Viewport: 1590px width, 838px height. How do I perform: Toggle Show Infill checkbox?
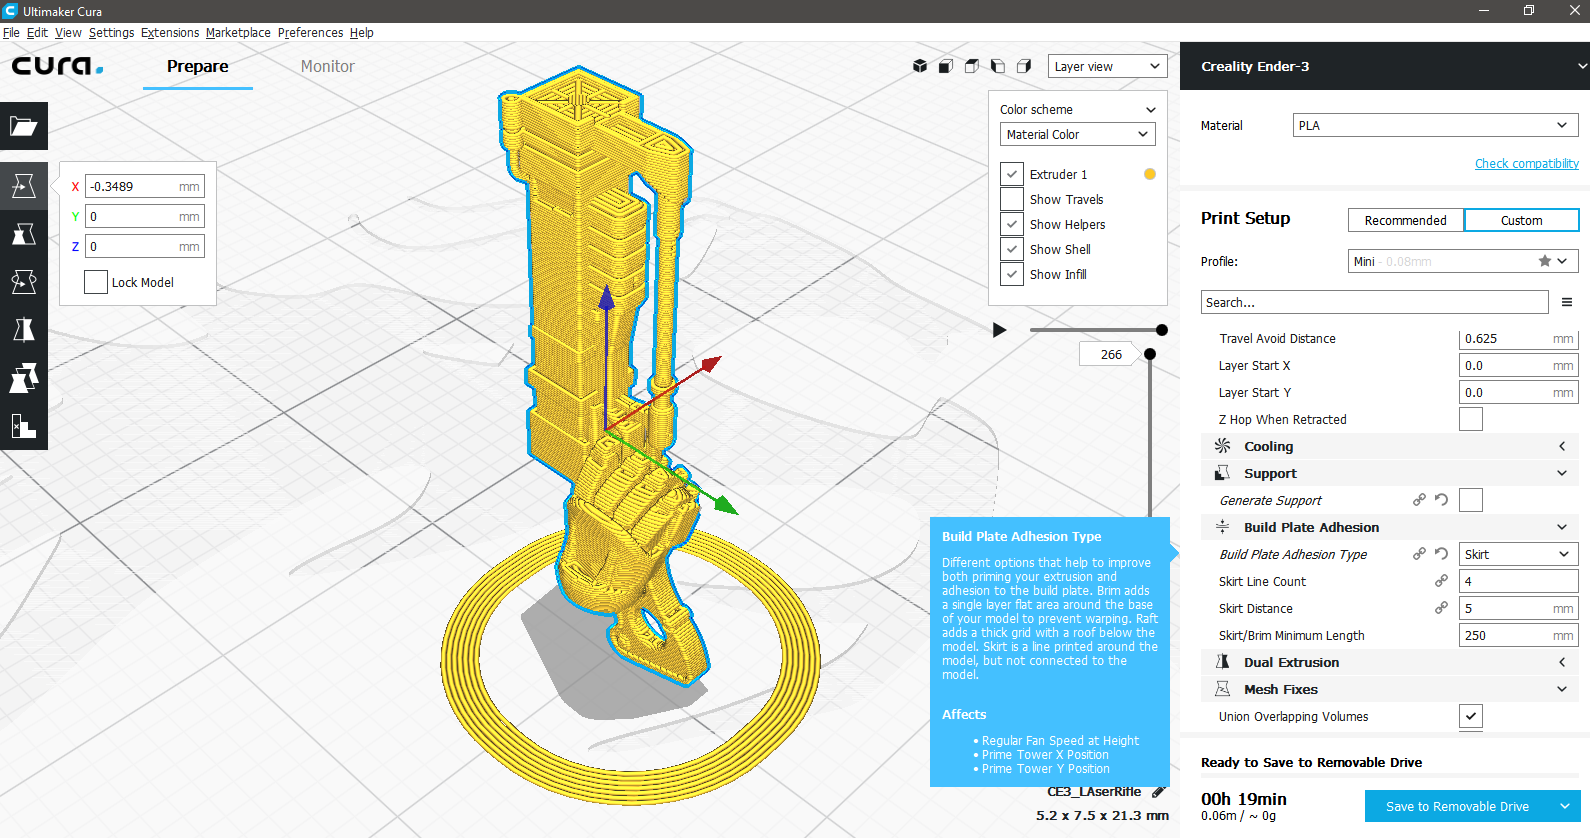(1012, 274)
